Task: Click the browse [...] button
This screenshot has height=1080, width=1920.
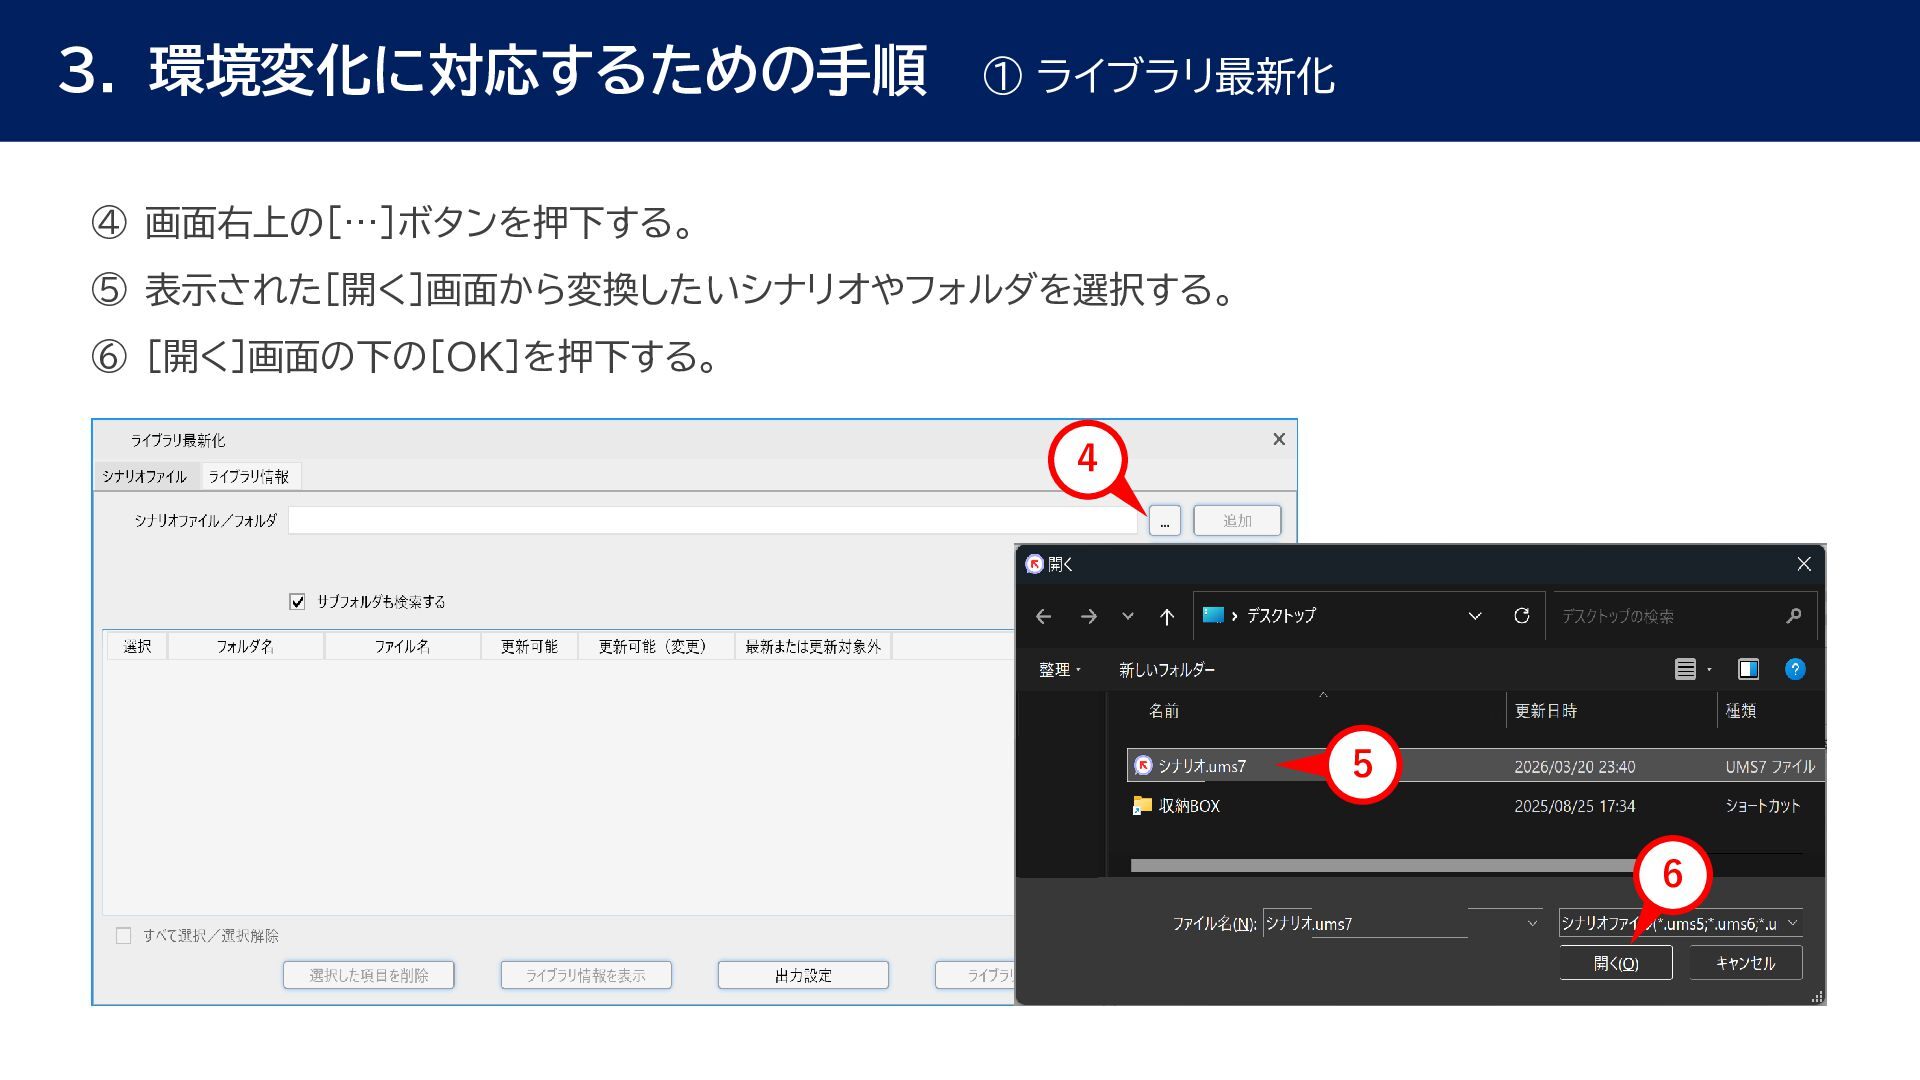Action: point(1164,521)
